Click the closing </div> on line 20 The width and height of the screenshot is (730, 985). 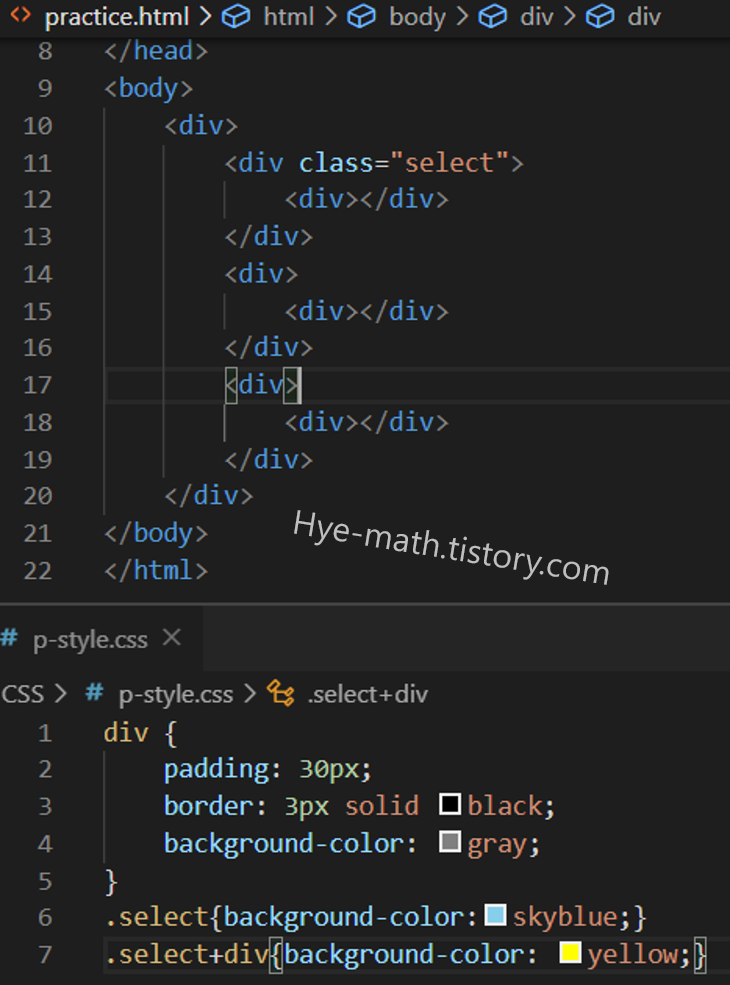[x=209, y=496]
